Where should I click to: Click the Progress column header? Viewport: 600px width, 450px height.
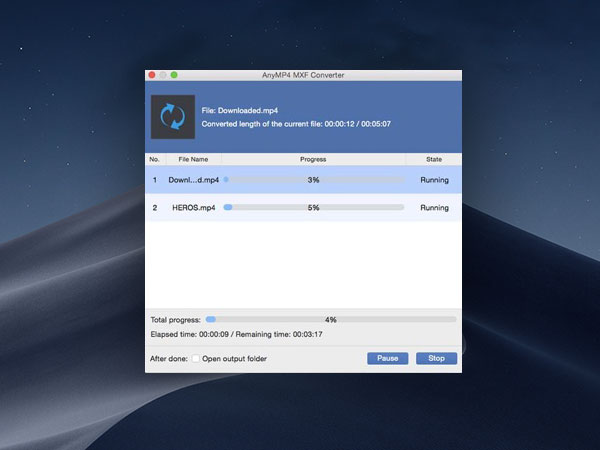coord(313,159)
